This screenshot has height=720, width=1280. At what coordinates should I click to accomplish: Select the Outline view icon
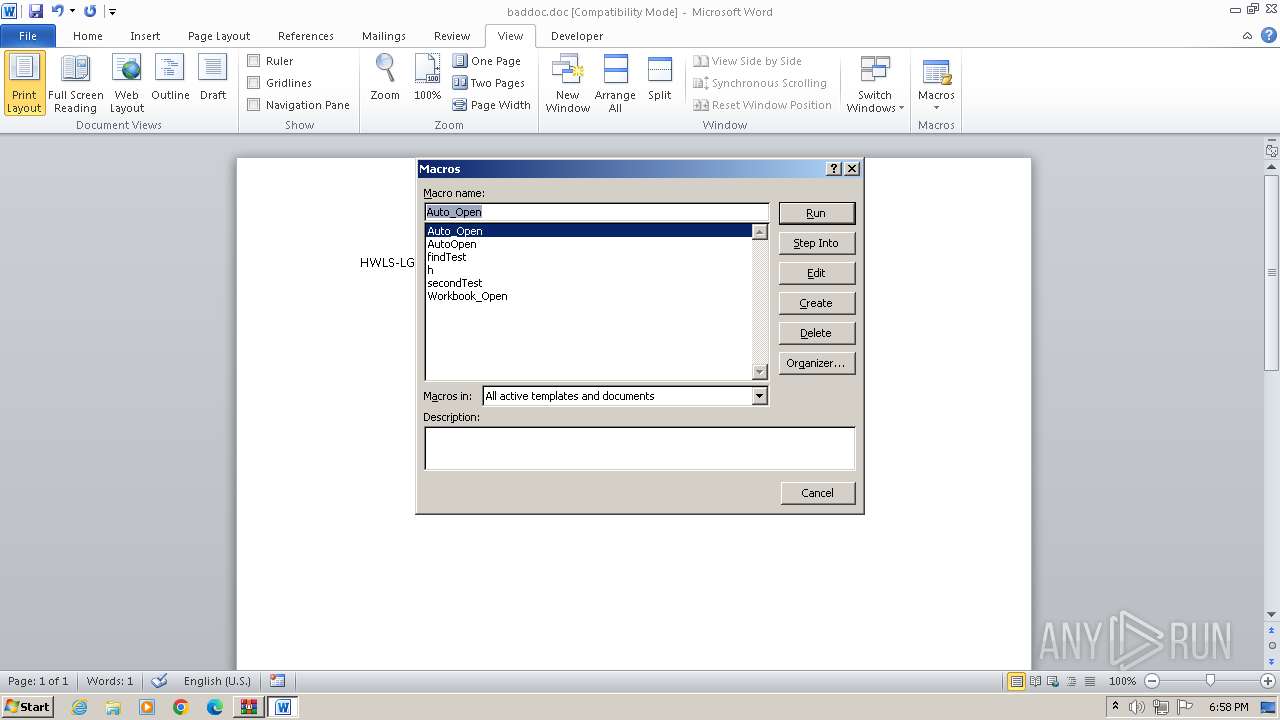point(170,78)
